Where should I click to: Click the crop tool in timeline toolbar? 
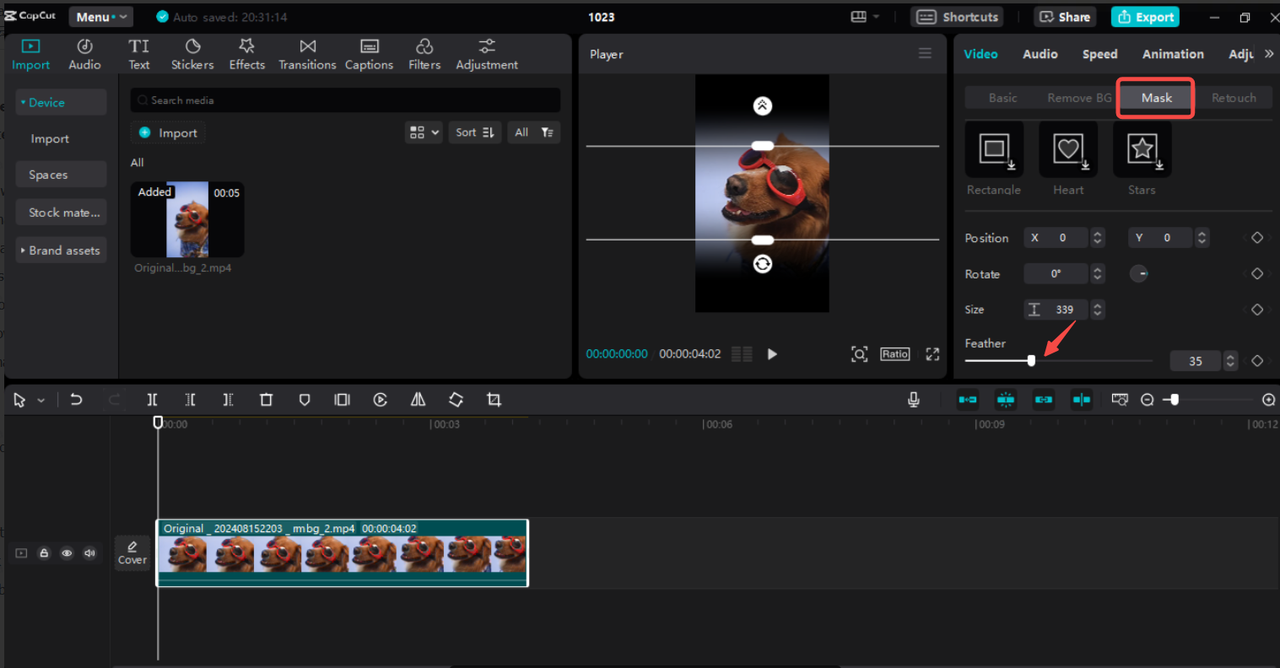494,400
